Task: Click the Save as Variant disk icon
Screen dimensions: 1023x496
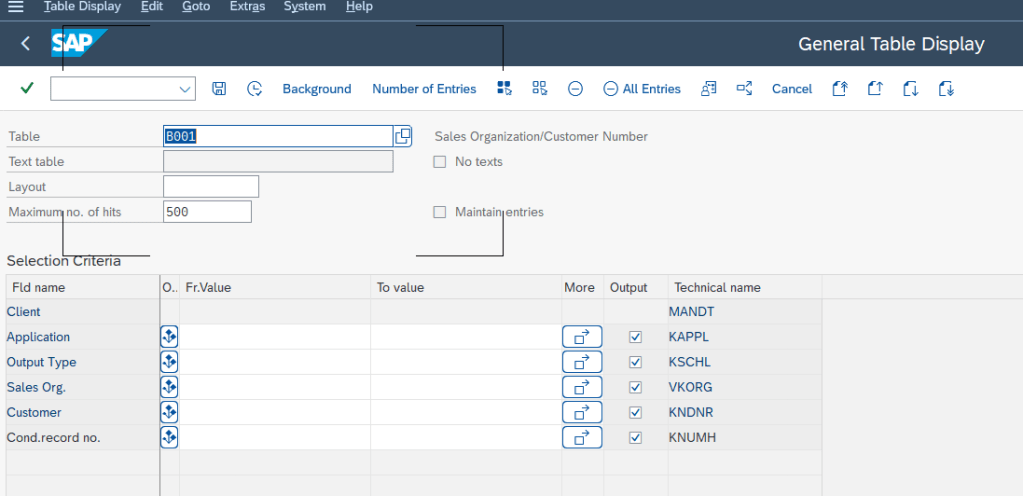Action: (x=219, y=89)
